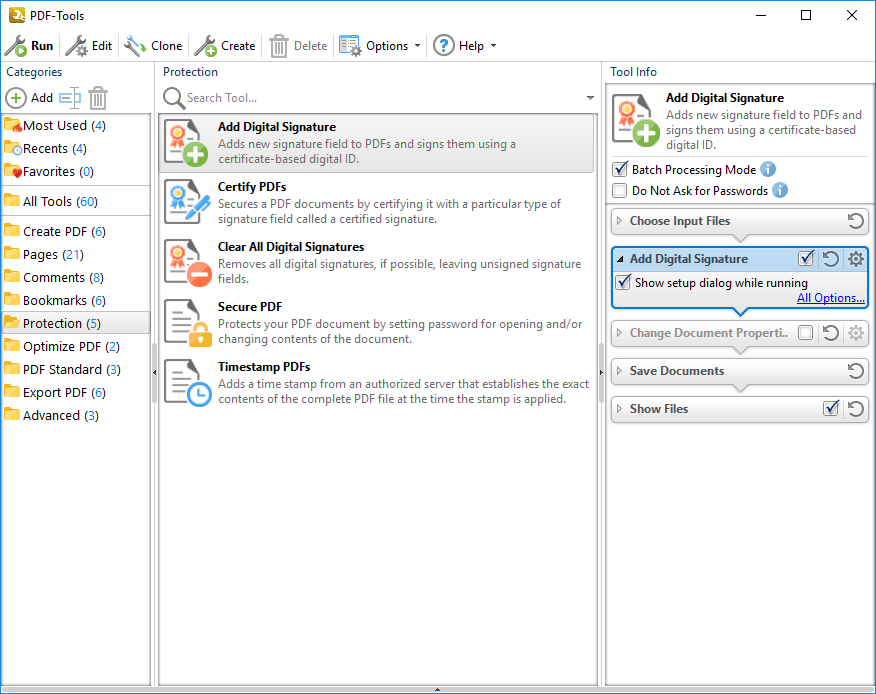Disable Batch Processing Mode checkbox
Screen dimensions: 876x694
(621, 170)
